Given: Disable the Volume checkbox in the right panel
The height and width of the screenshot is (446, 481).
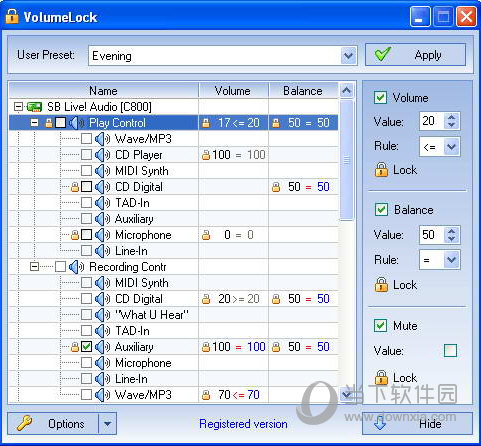Looking at the screenshot, I should (381, 98).
